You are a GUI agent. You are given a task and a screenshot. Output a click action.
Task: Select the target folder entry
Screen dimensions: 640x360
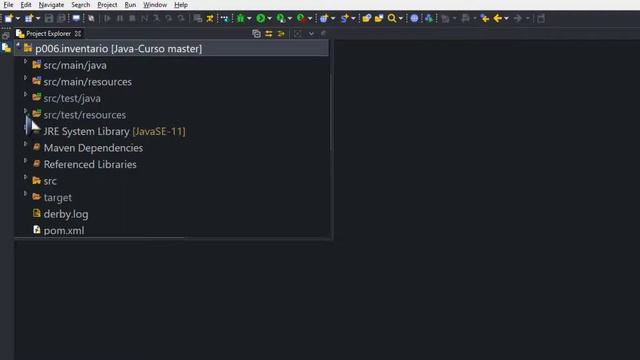pos(58,198)
